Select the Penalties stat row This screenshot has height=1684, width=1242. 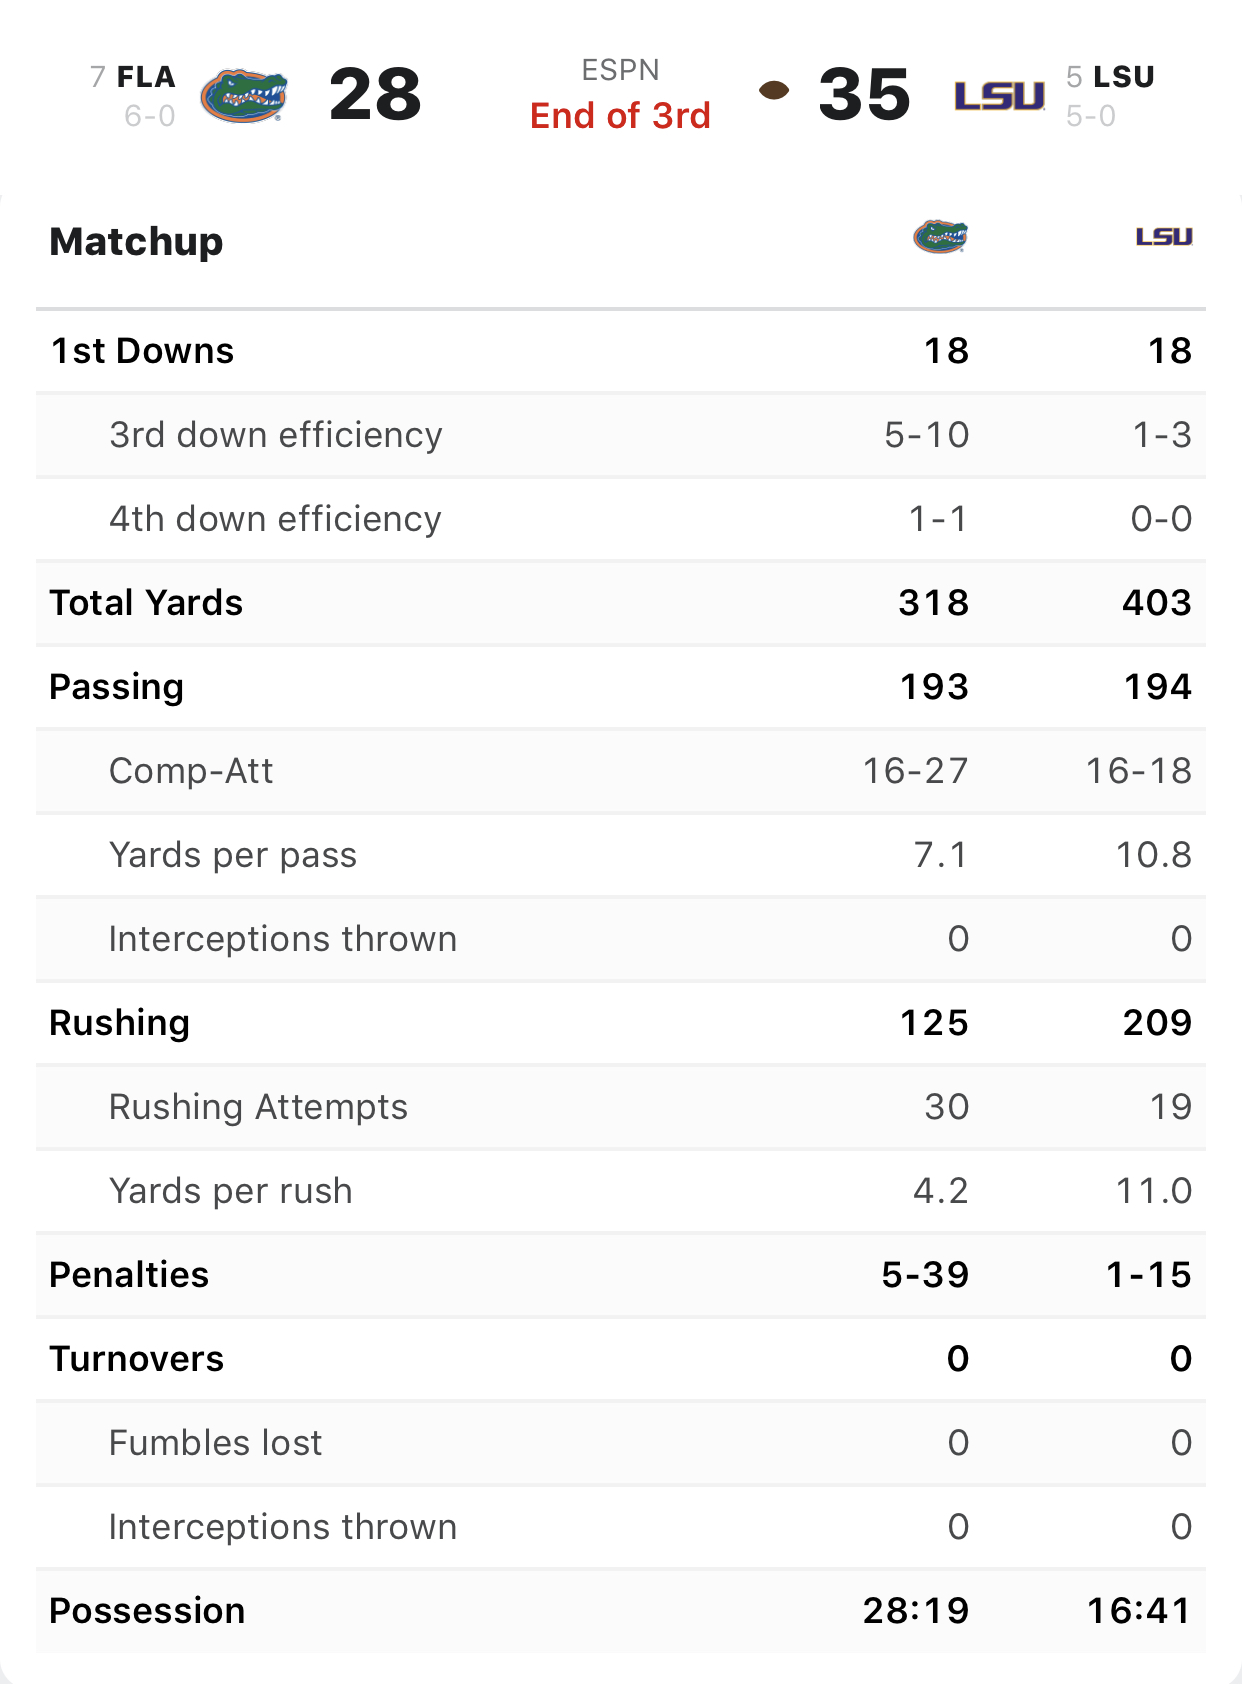(621, 1275)
